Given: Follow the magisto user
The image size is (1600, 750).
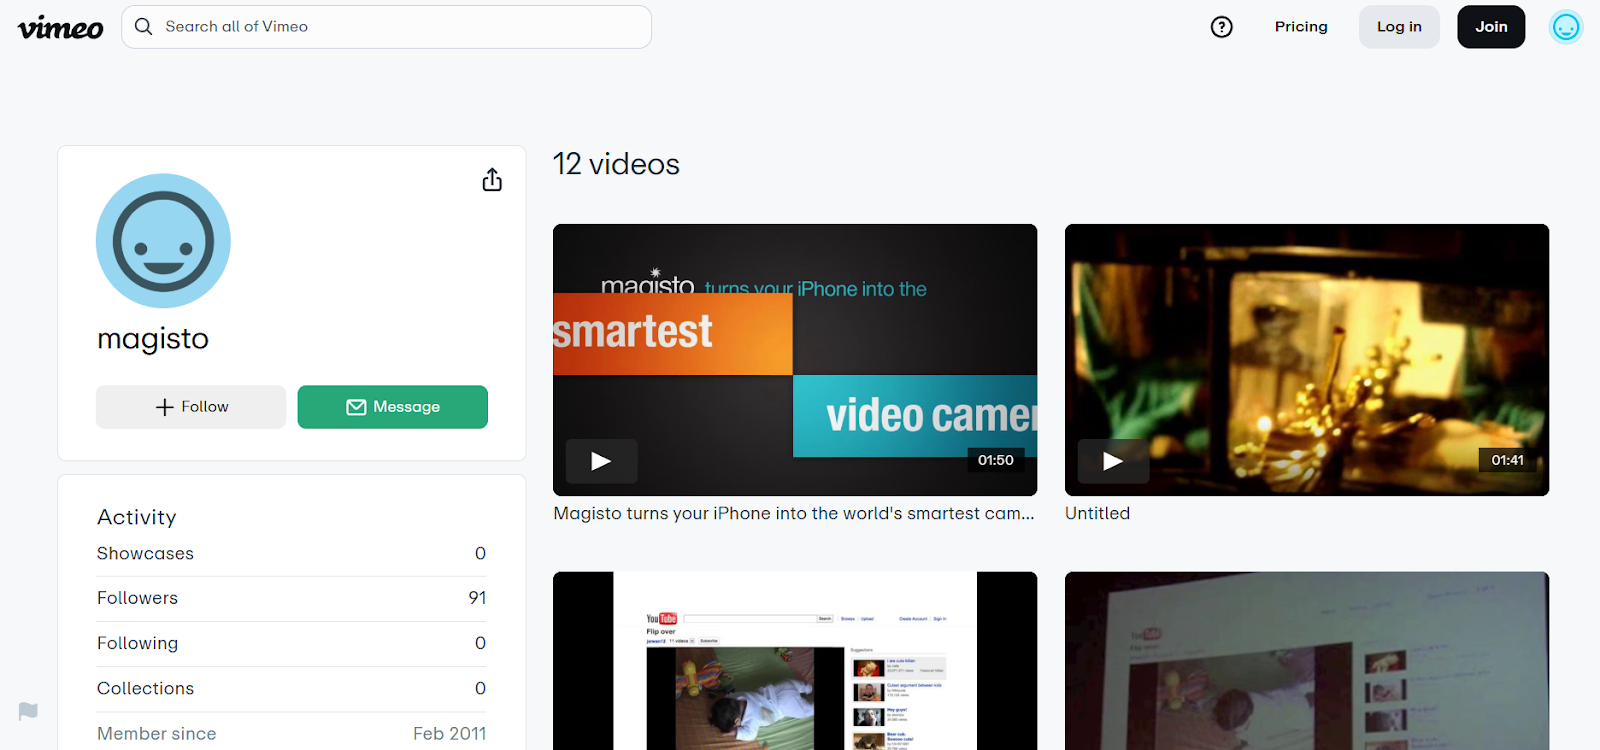Looking at the screenshot, I should click(x=191, y=407).
